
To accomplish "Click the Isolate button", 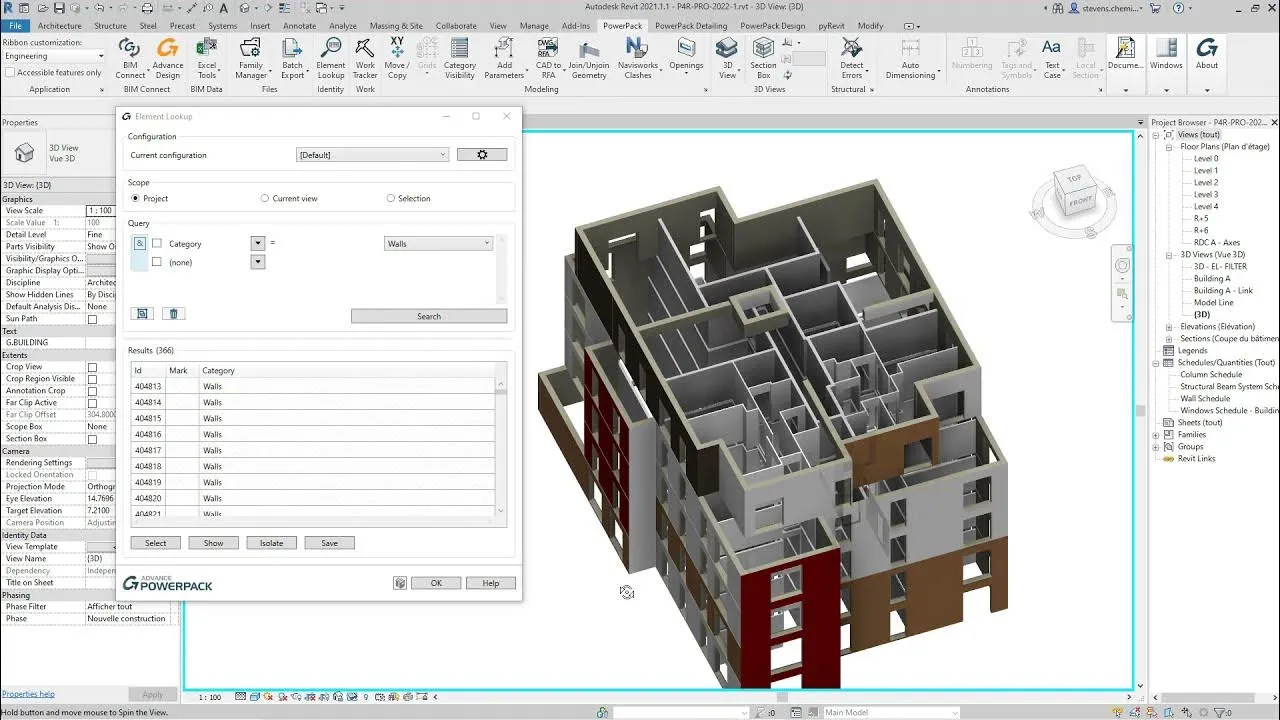I will (x=271, y=543).
